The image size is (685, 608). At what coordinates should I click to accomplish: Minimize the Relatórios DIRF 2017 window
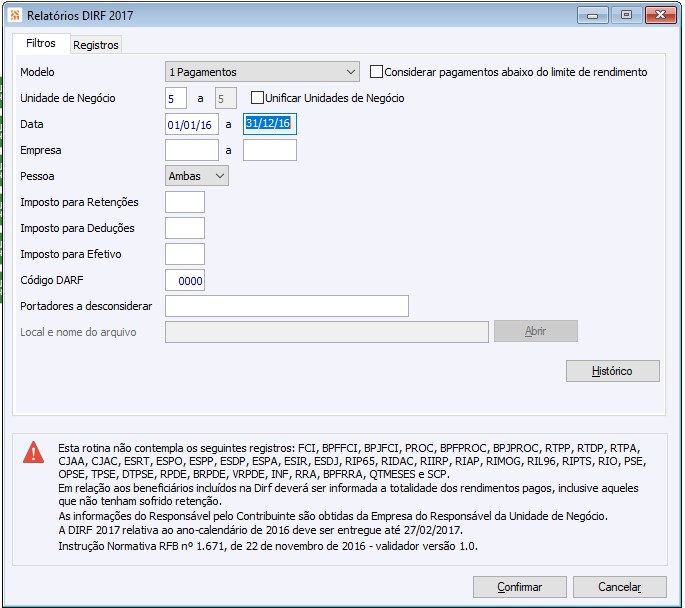[x=592, y=15]
